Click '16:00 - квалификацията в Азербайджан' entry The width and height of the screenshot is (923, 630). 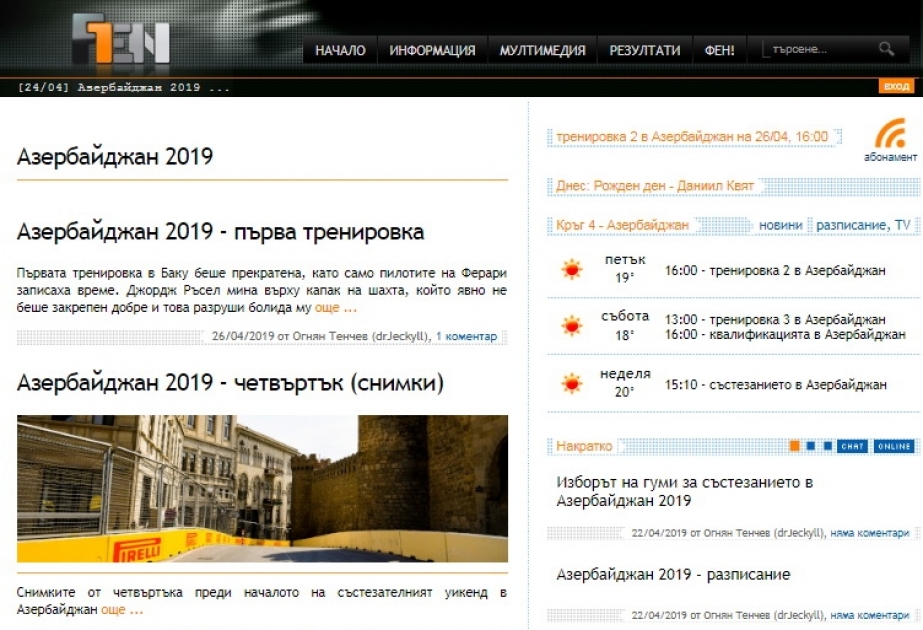point(785,334)
